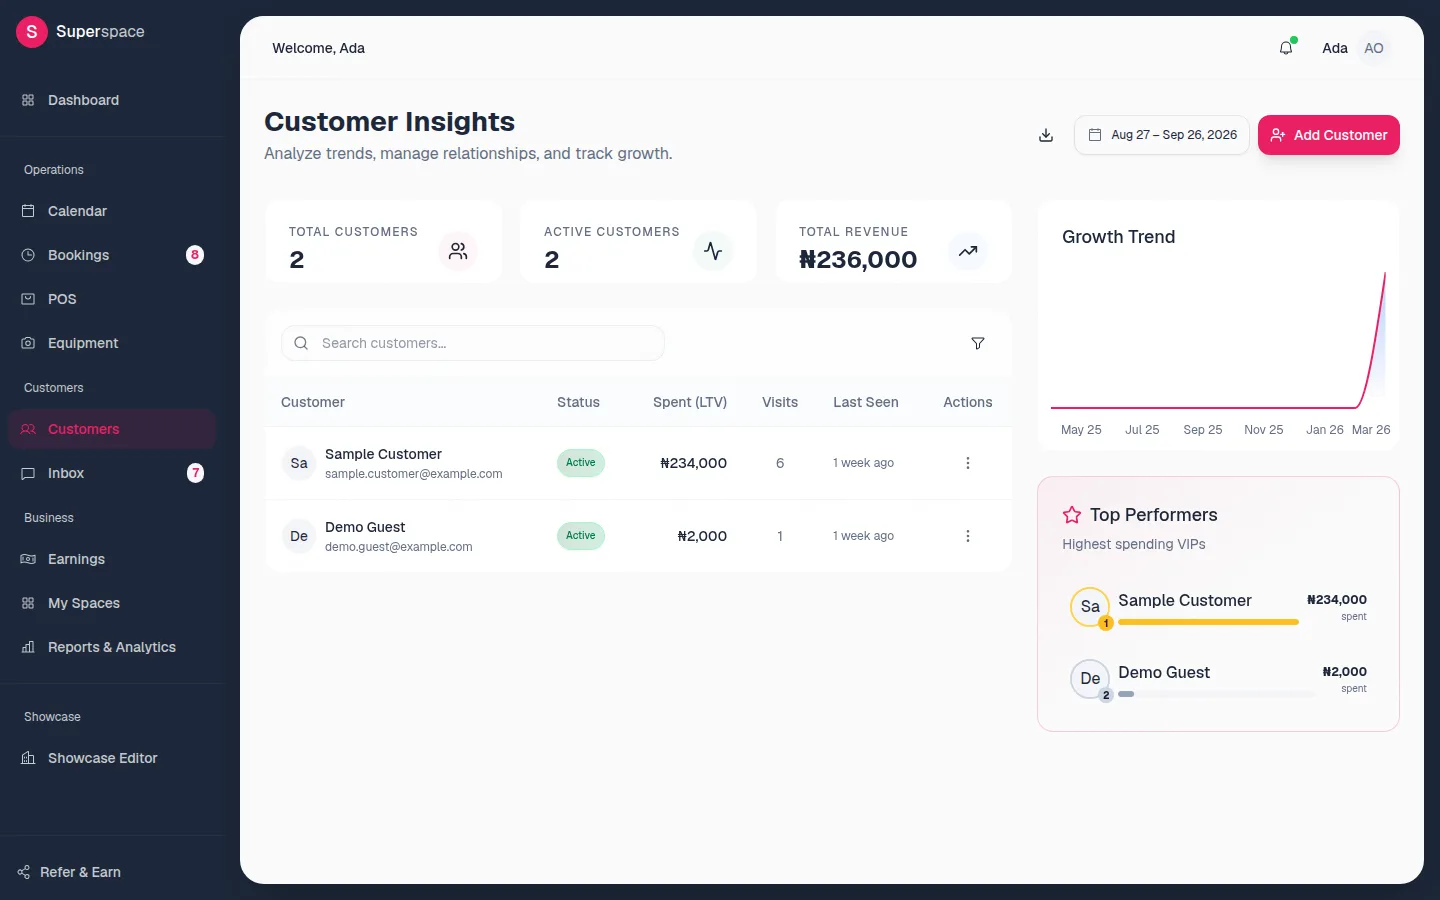Click the Total Revenue trend icon
Screen dimensions: 1440x900
(968, 251)
